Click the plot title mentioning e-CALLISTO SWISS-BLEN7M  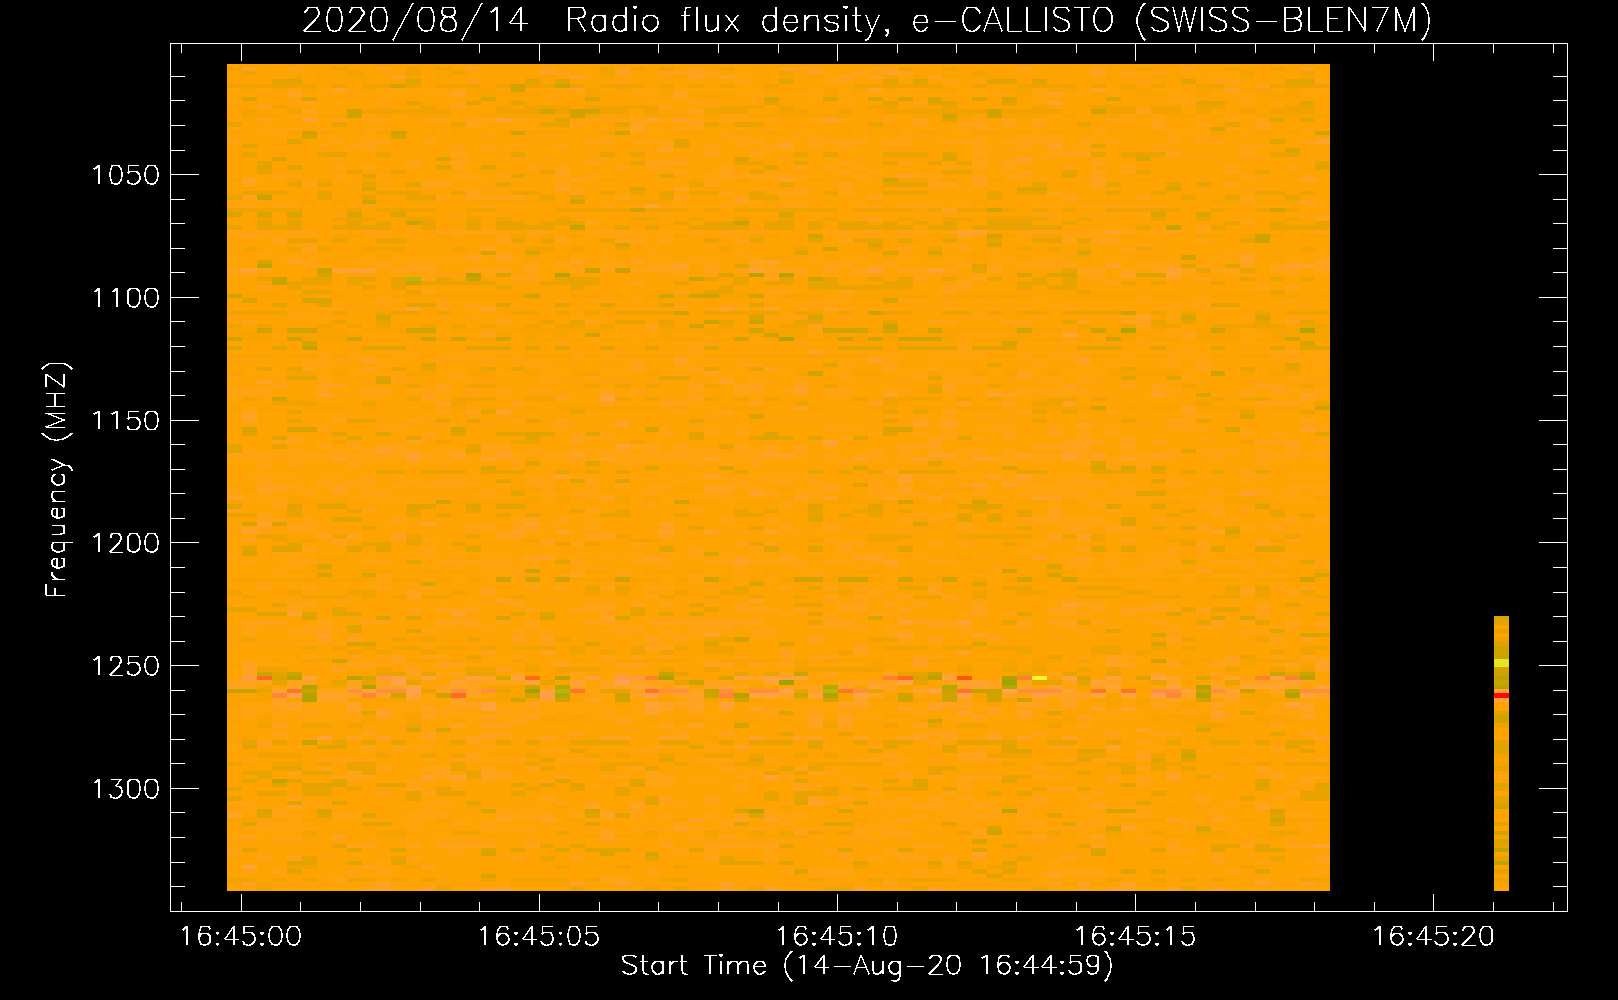(866, 19)
